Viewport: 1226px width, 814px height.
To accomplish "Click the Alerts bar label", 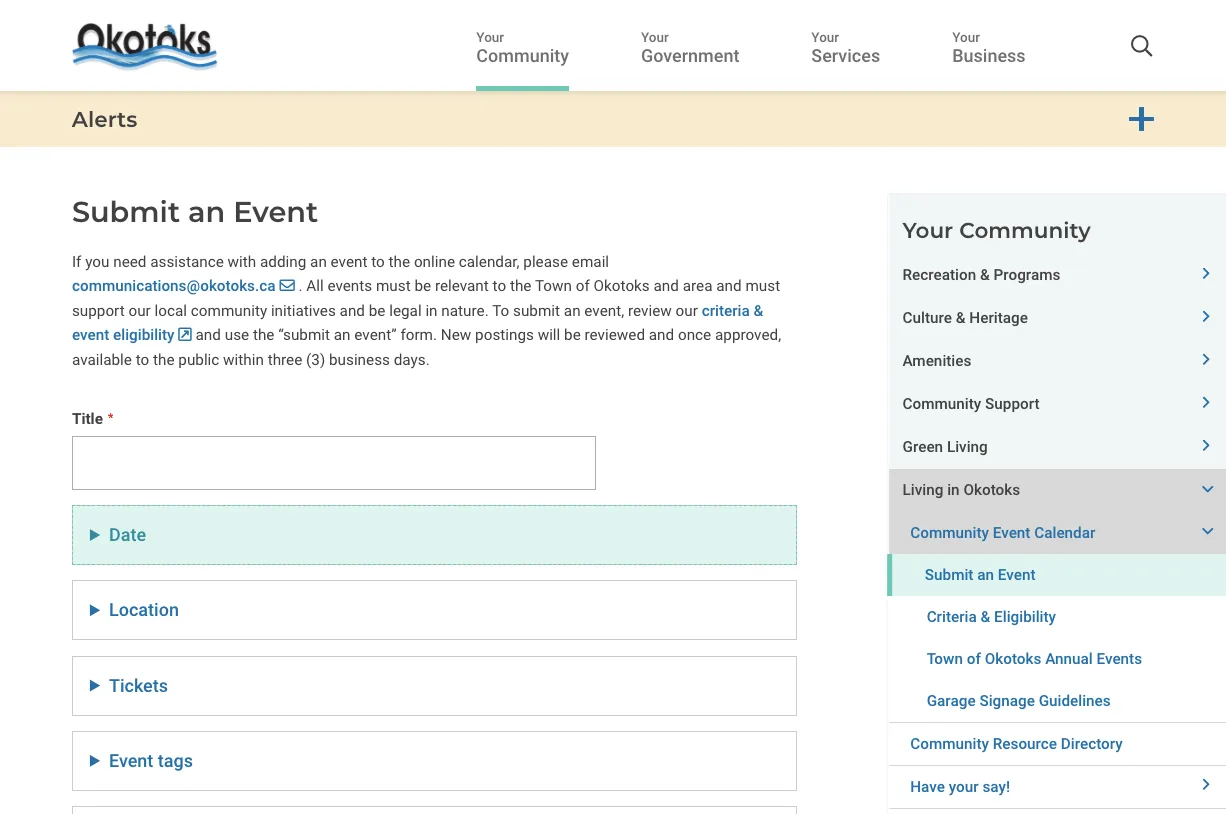I will (x=105, y=120).
